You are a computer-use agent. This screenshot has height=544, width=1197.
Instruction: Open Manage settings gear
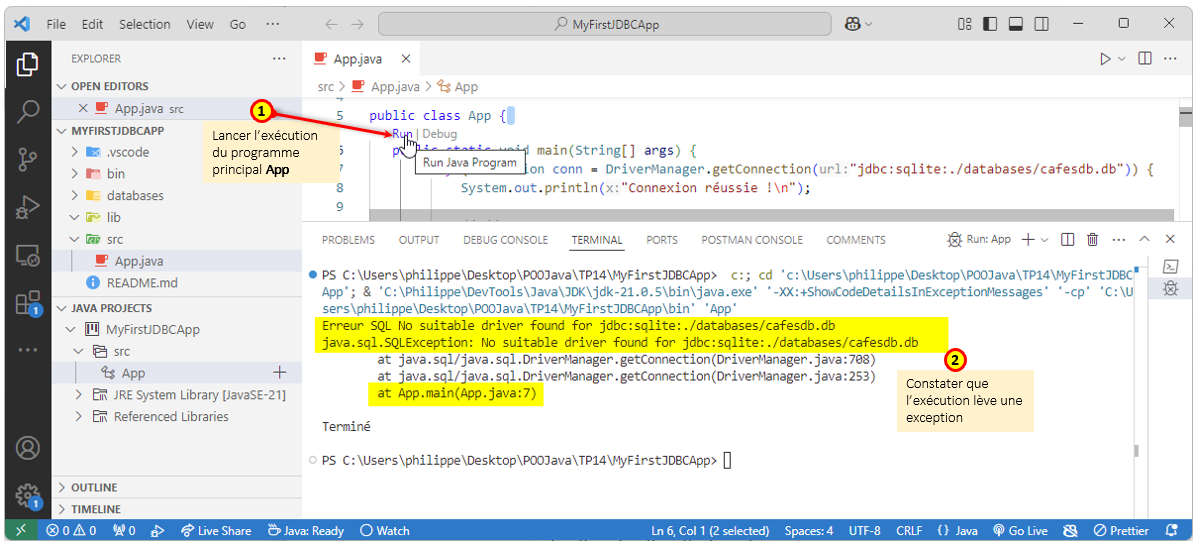(27, 495)
